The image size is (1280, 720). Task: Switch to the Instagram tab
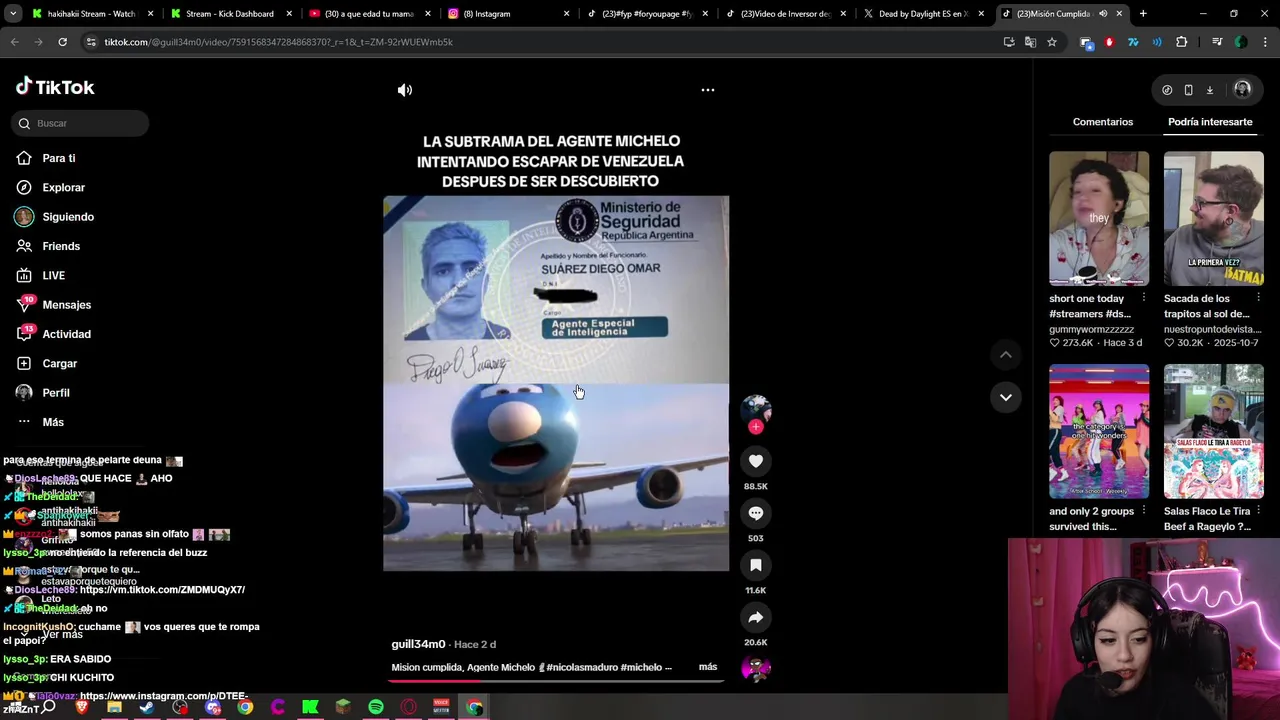(506, 14)
